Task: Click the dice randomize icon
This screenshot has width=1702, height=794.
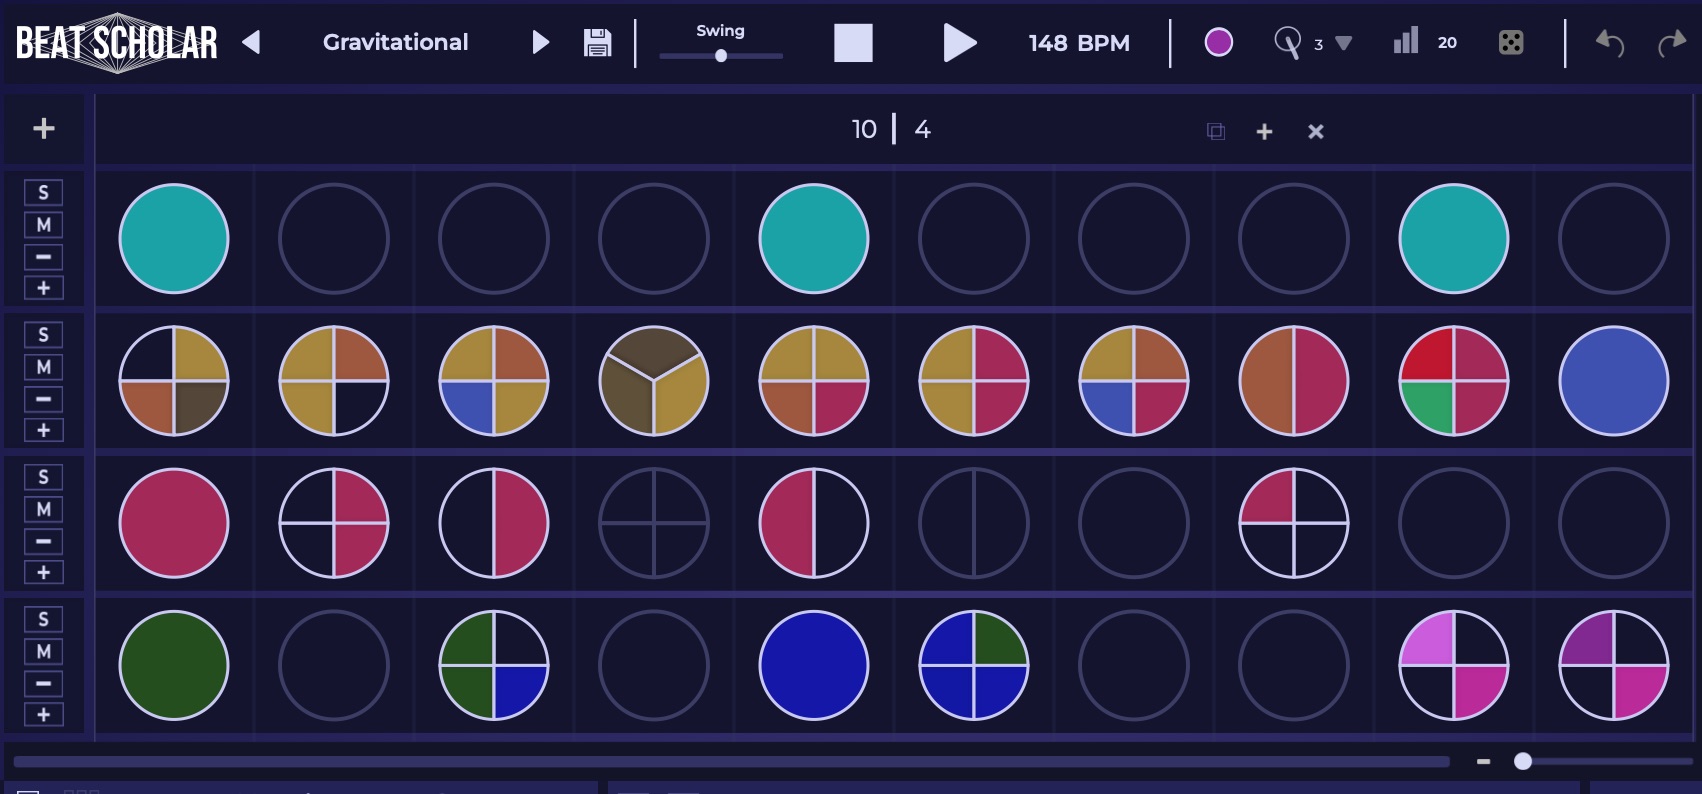Action: tap(1510, 43)
